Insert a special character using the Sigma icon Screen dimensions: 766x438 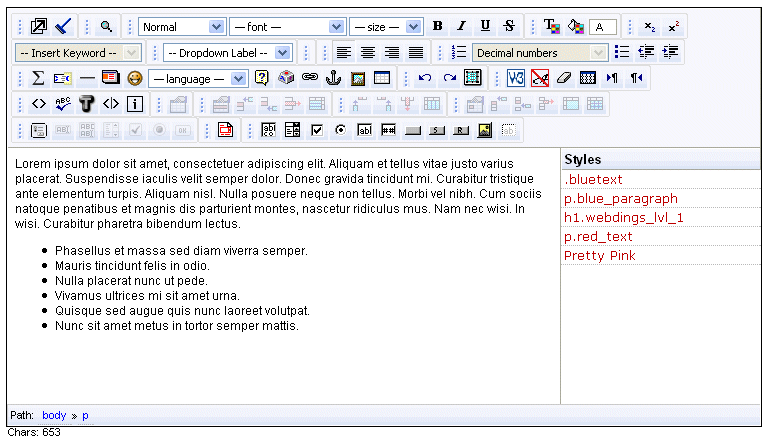tap(38, 78)
